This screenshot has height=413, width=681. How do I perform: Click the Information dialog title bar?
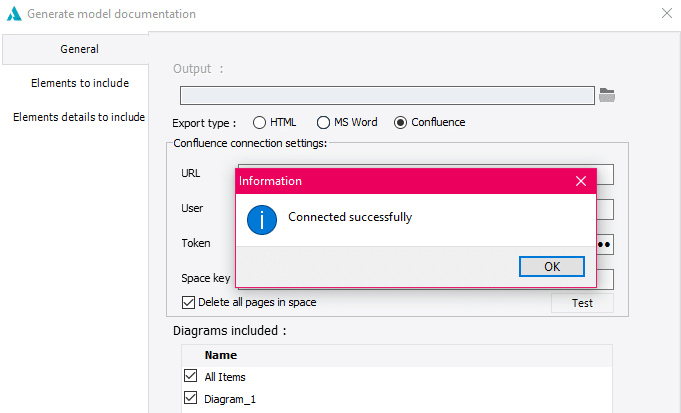pos(400,181)
